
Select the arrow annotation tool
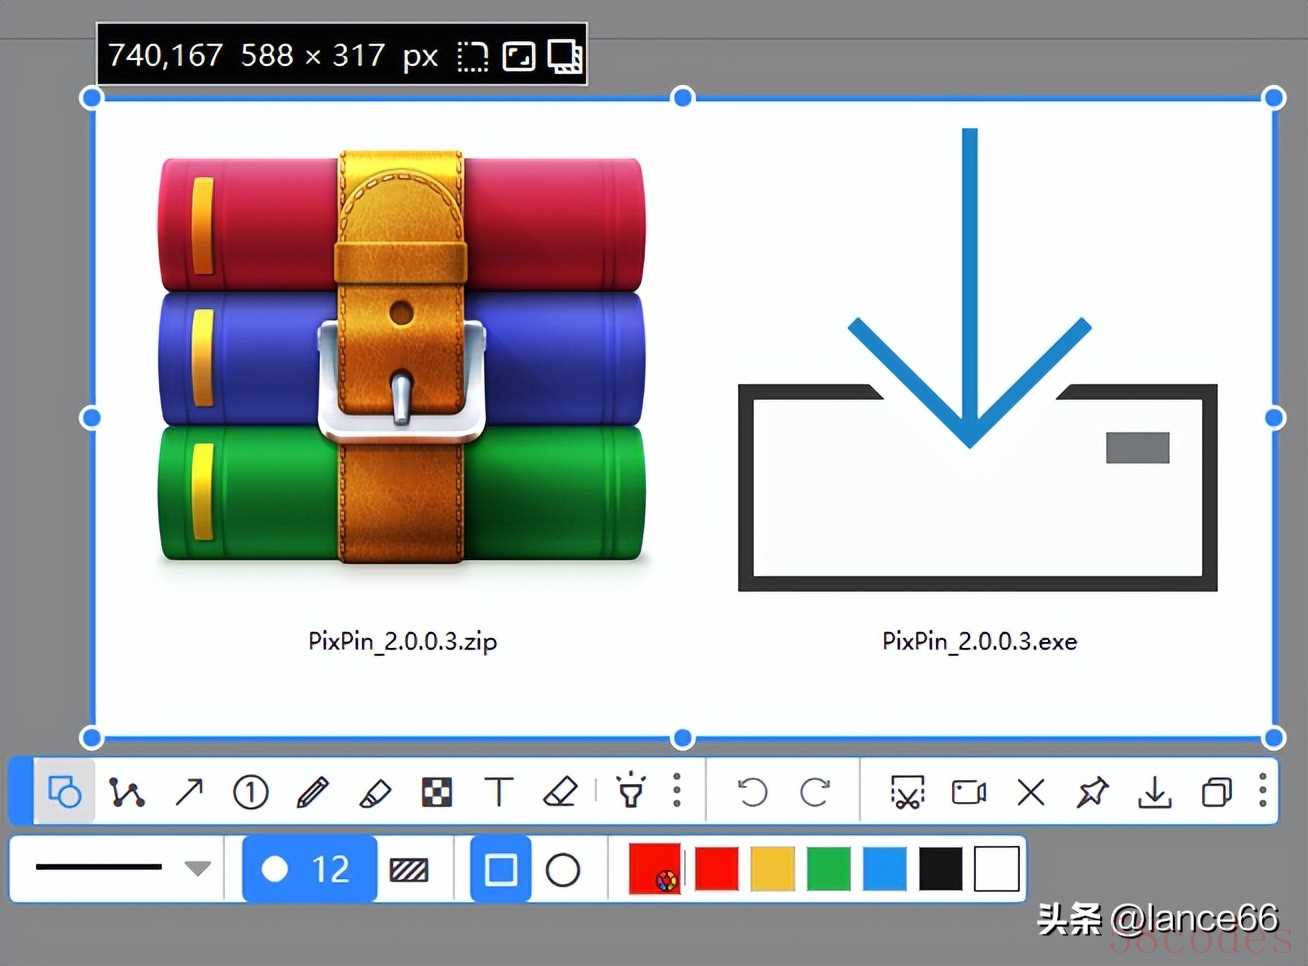(x=189, y=792)
